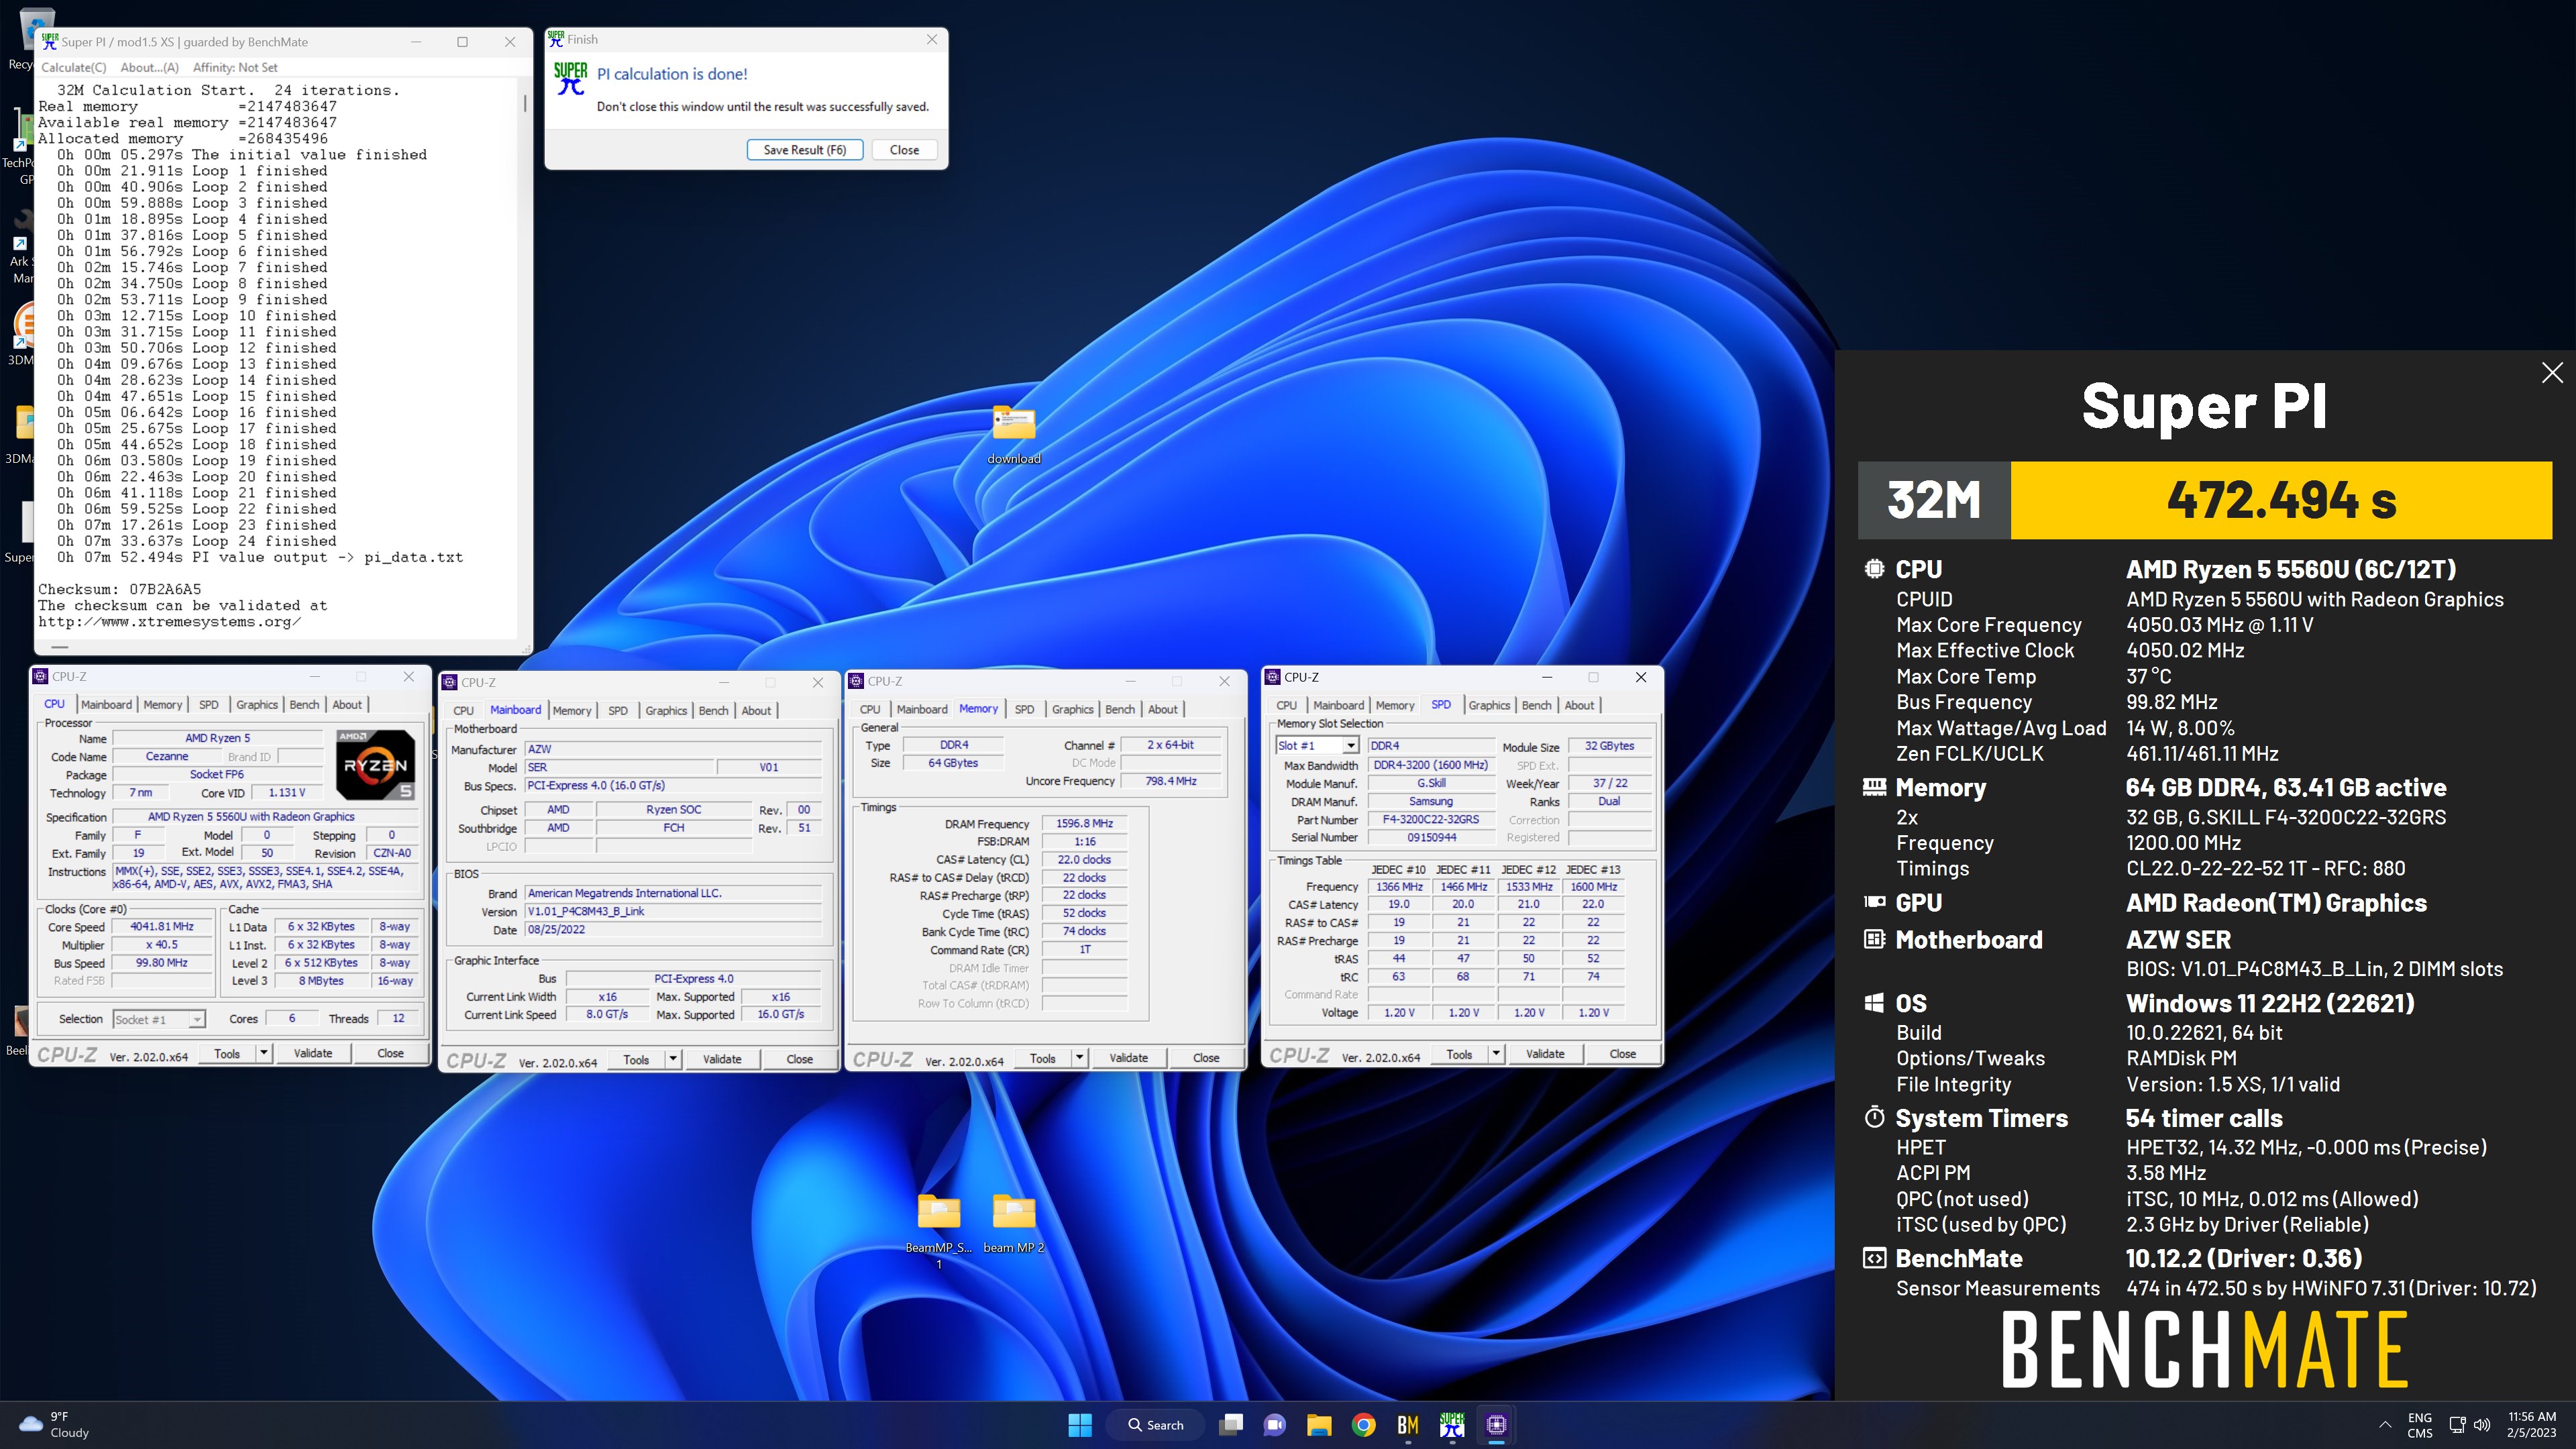Open the download folder on the desktop
The image size is (2576, 1449).
(x=1013, y=434)
